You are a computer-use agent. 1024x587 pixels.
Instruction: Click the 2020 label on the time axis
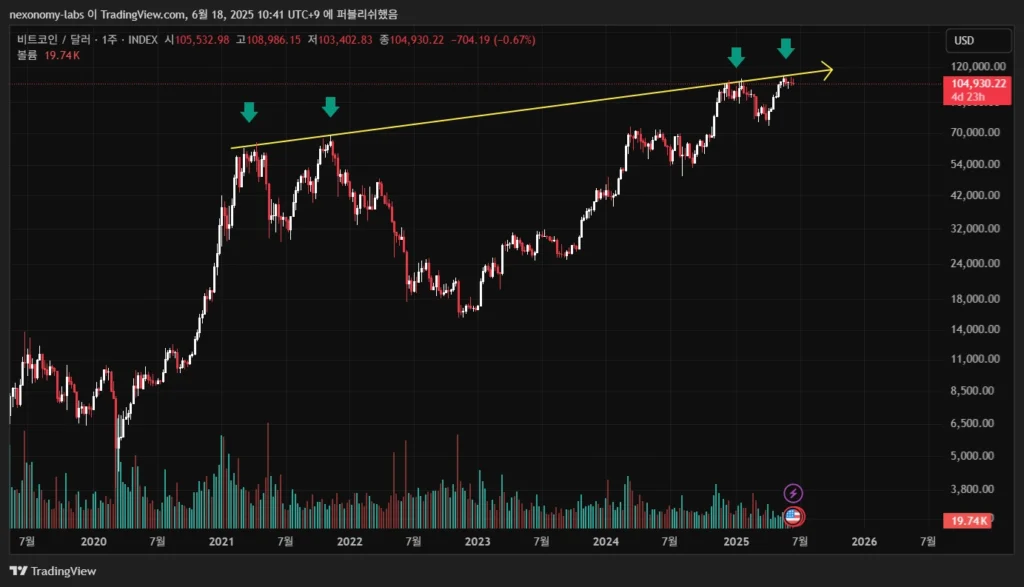click(x=93, y=541)
